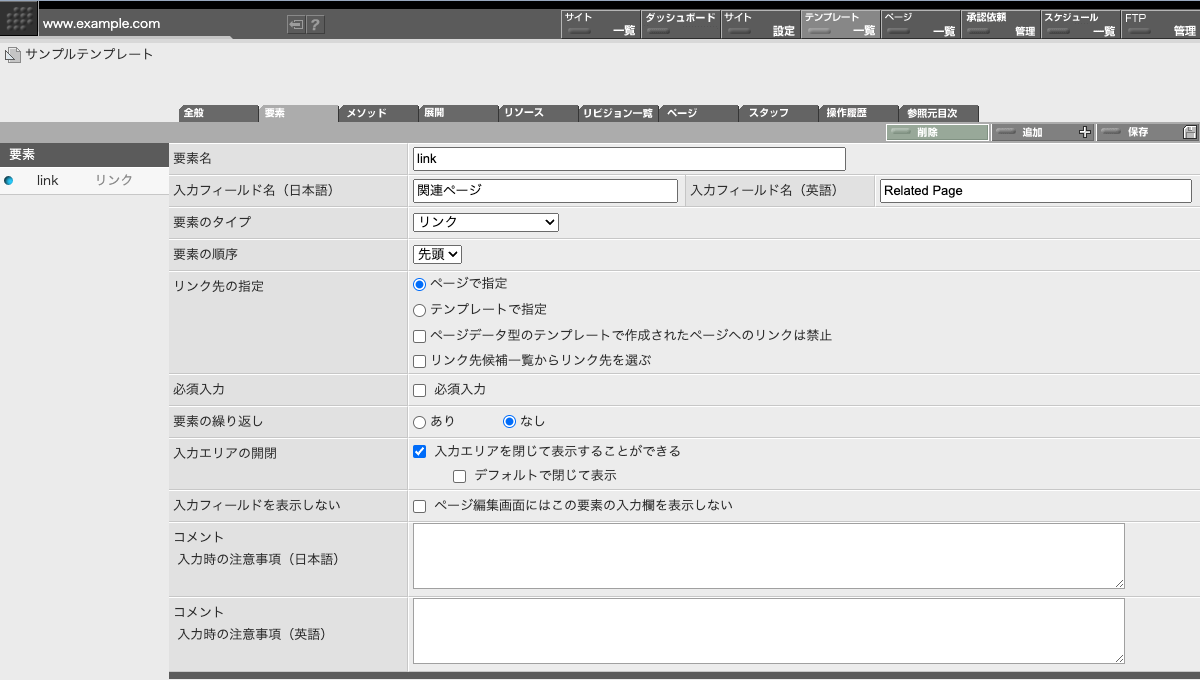The width and height of the screenshot is (1200, 680).
Task: Select the テンプレートで指定 radio button
Action: (419, 309)
